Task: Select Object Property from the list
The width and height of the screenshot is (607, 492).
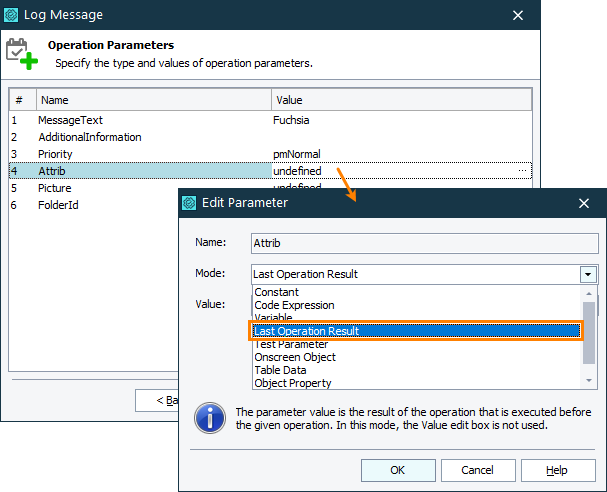Action: coord(292,383)
